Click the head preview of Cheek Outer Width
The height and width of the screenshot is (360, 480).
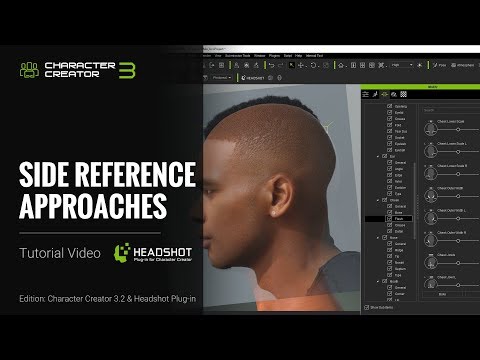pyautogui.click(x=431, y=196)
